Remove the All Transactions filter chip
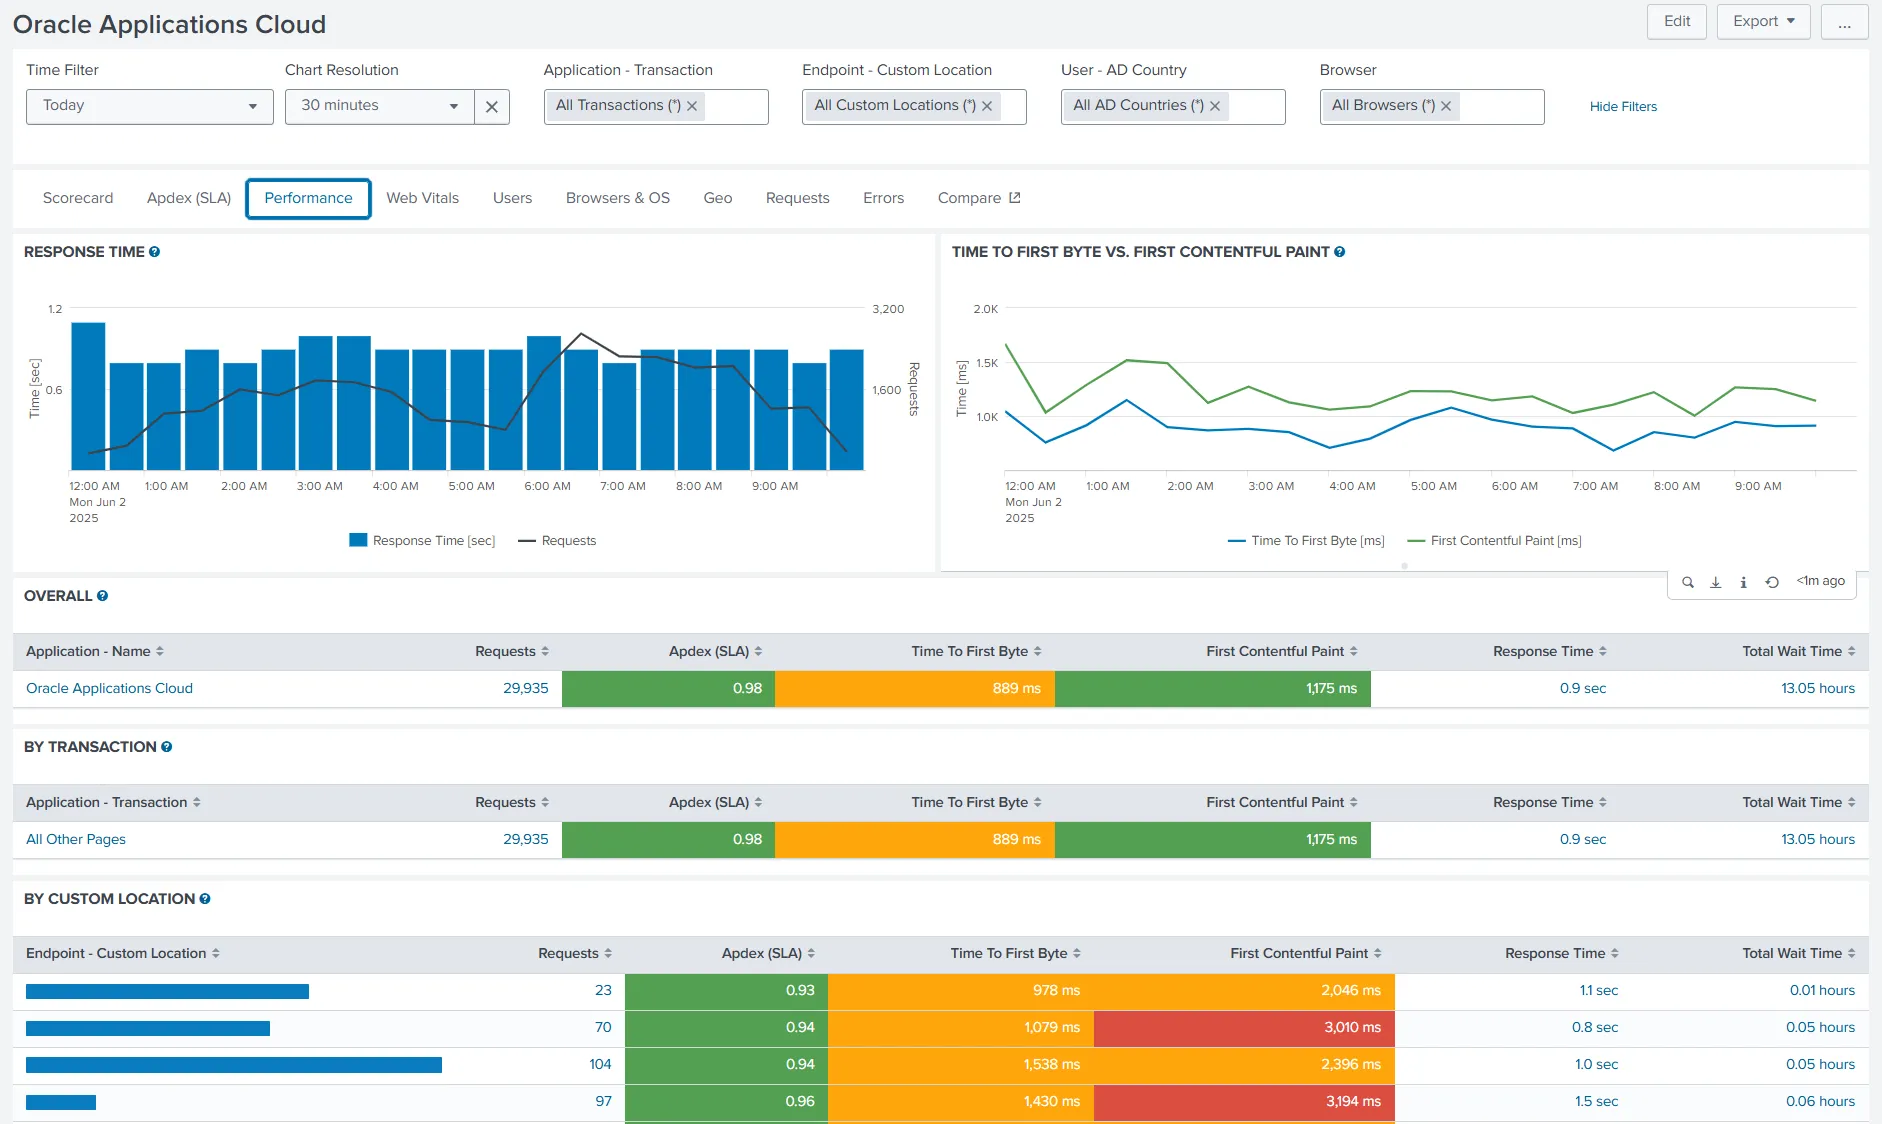 (692, 106)
